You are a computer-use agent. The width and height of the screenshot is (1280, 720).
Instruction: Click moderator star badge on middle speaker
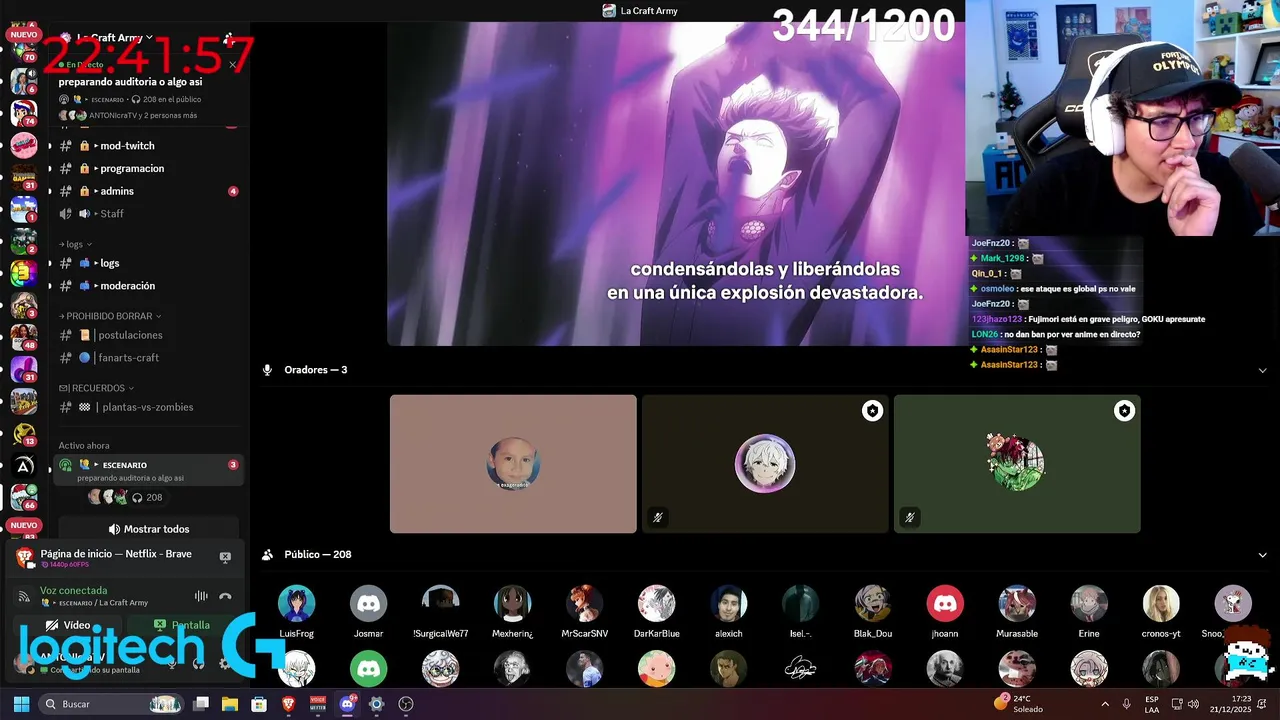pos(873,411)
